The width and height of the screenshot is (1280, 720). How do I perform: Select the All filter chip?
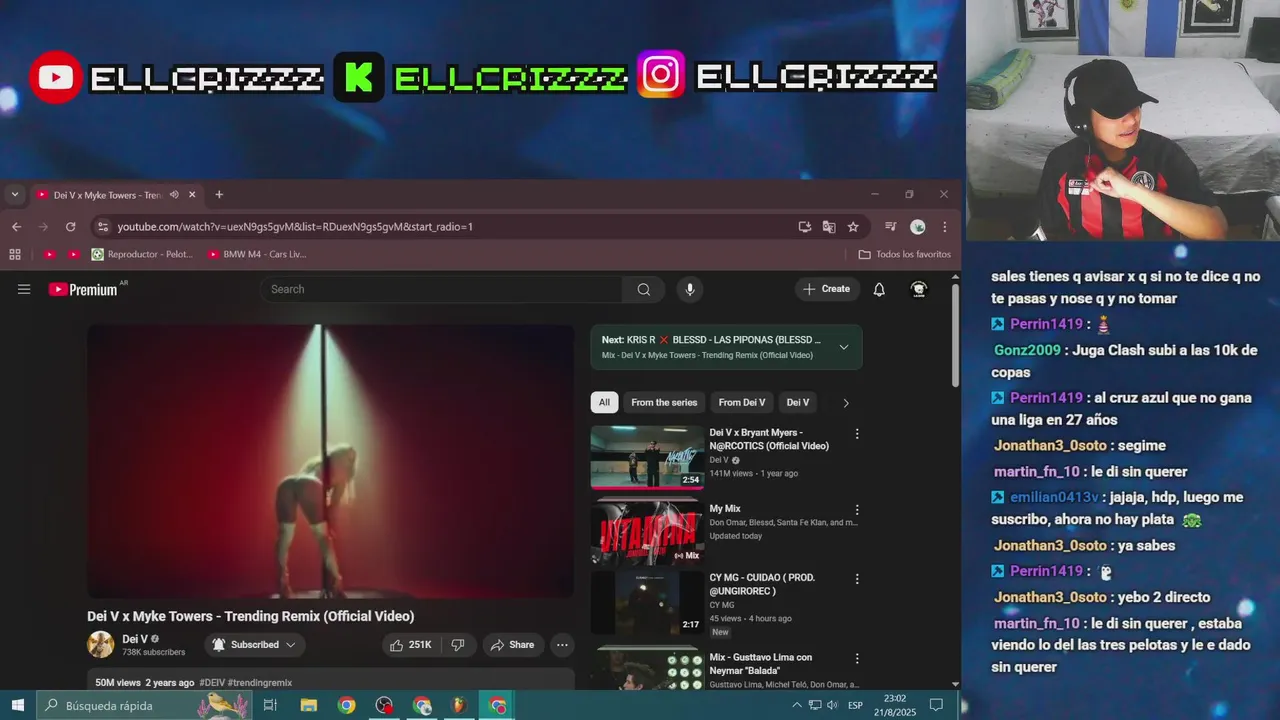tap(604, 403)
